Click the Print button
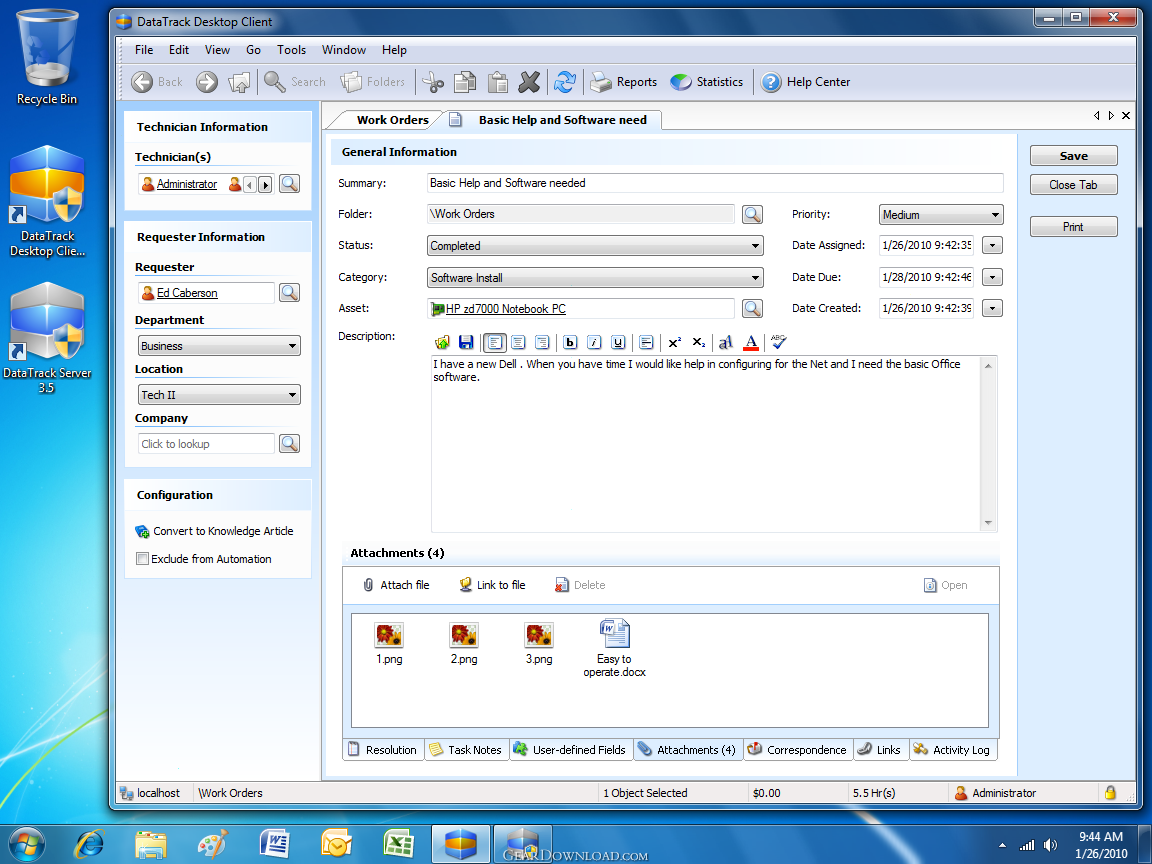 click(x=1073, y=227)
